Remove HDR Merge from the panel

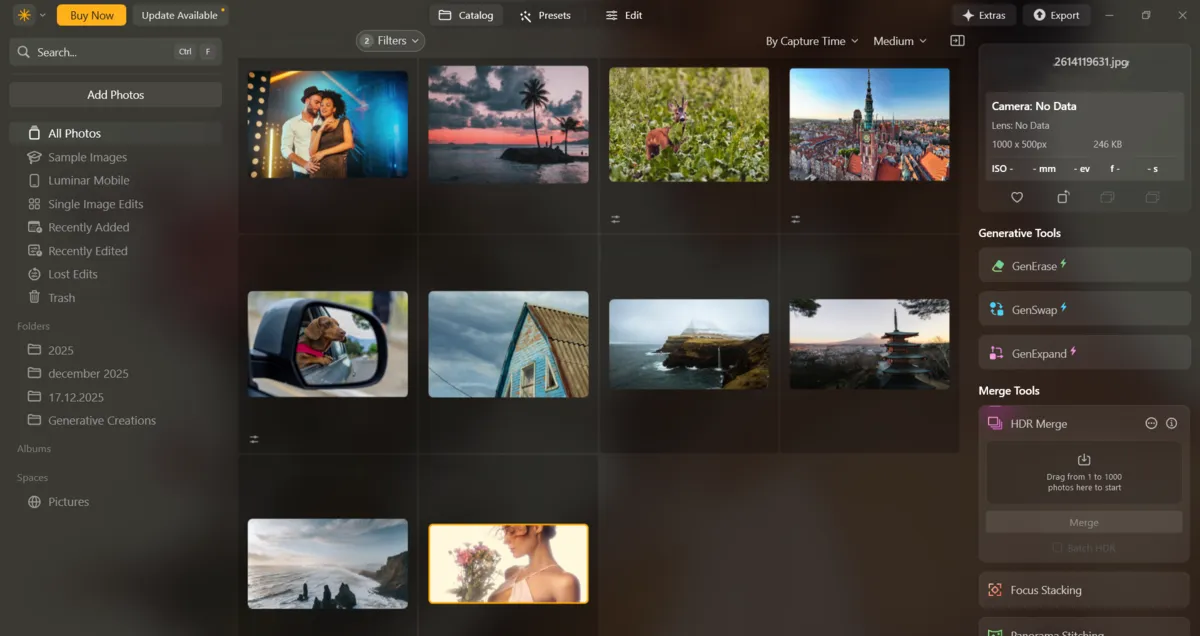click(x=1151, y=423)
